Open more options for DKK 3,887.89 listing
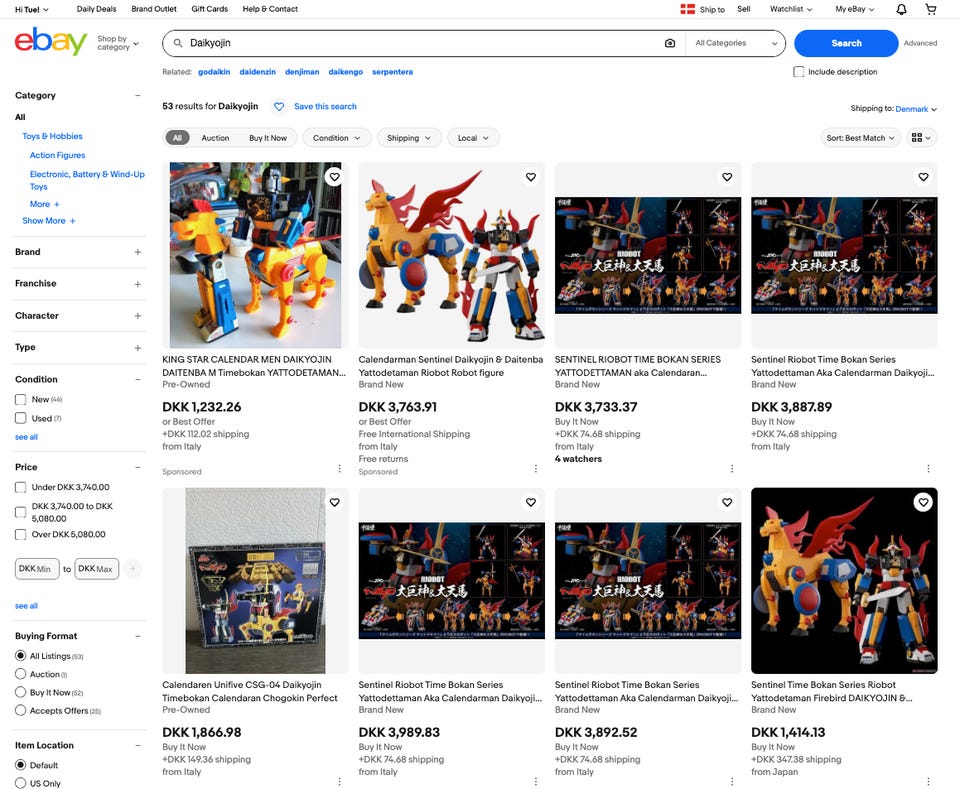The width and height of the screenshot is (960, 789). 928,468
